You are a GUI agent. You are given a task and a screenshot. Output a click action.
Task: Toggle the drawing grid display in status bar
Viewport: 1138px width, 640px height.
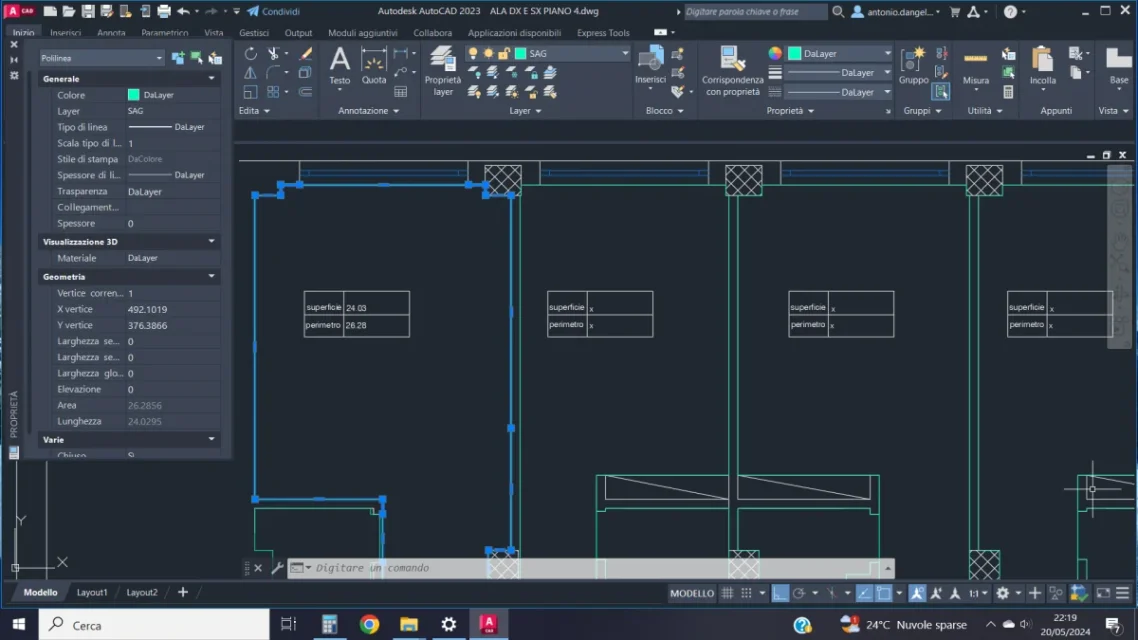tap(727, 593)
